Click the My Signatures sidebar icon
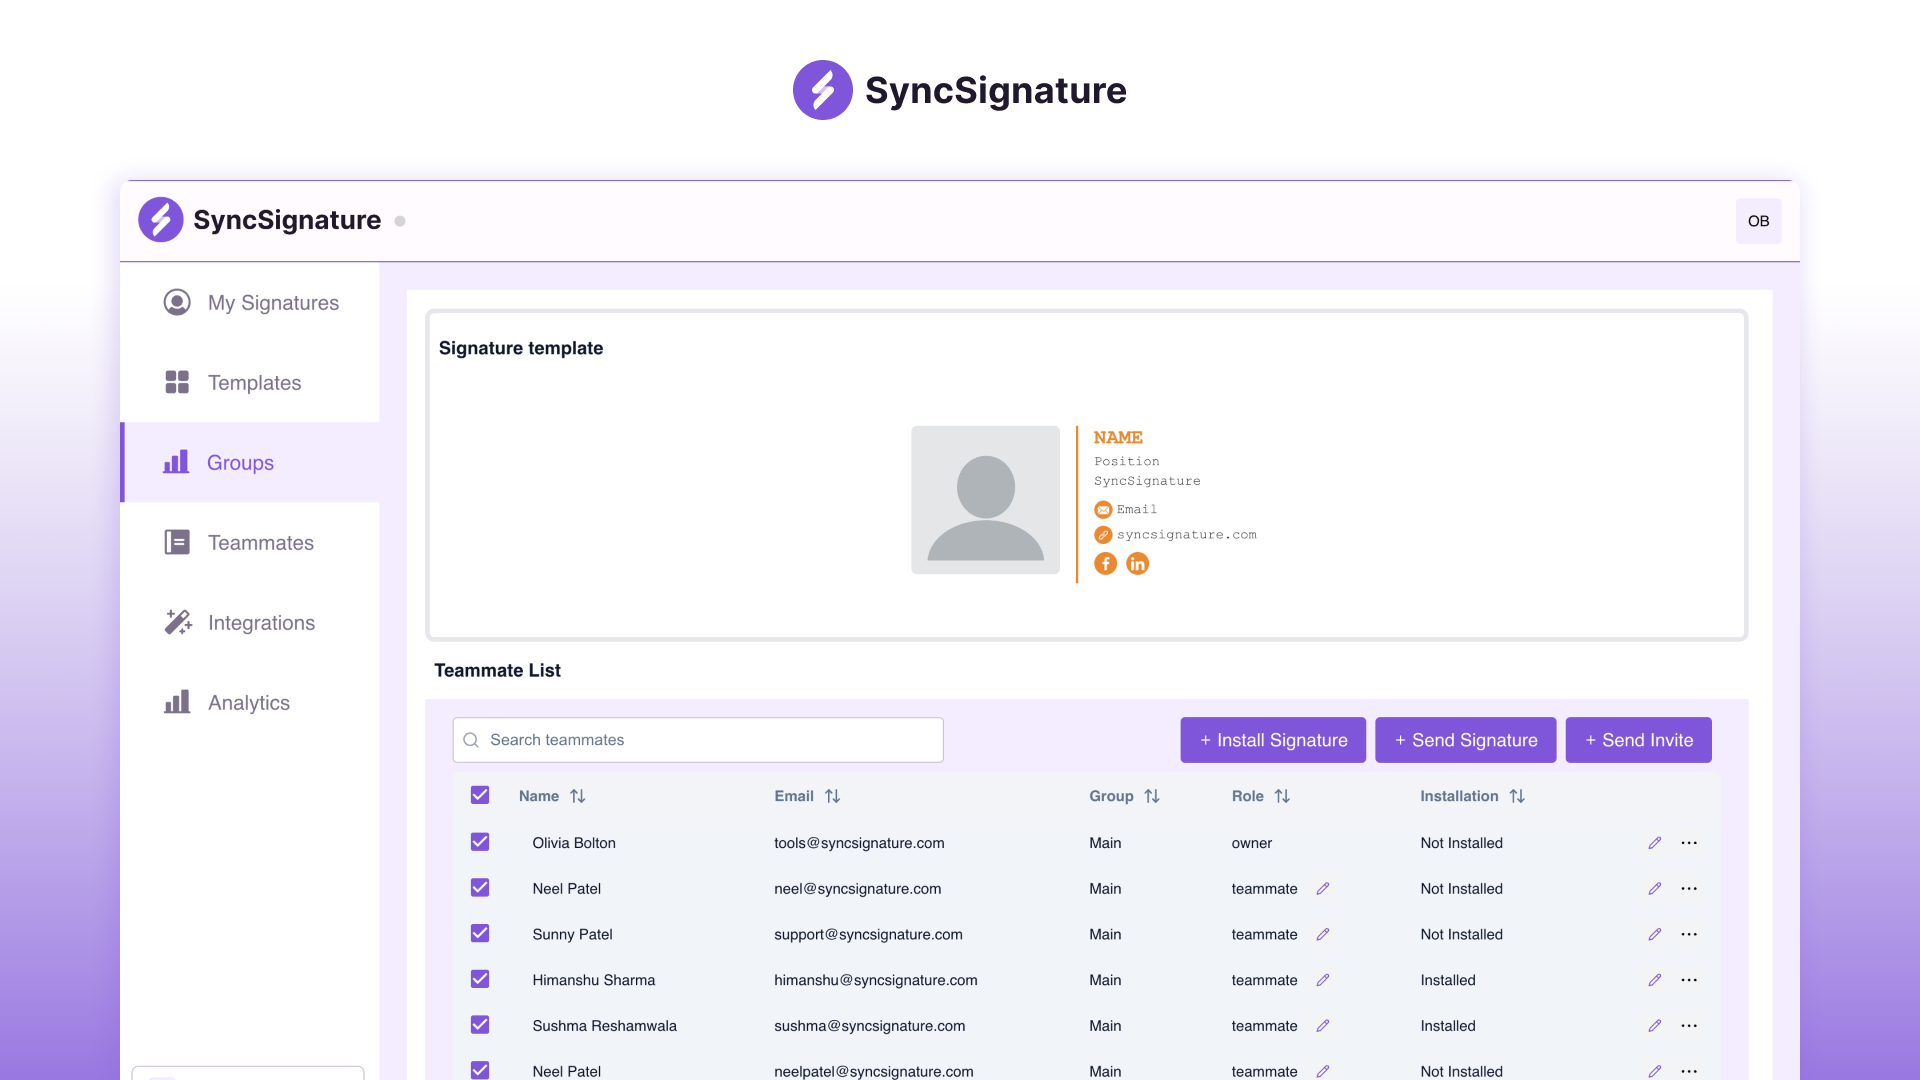This screenshot has width=1920, height=1080. click(x=175, y=302)
